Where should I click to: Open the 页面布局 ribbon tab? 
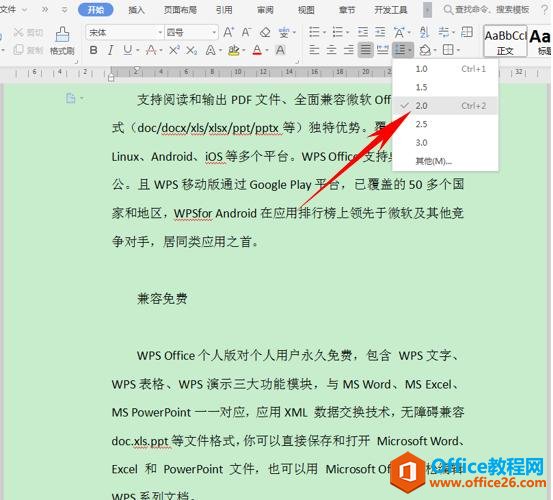(x=180, y=10)
